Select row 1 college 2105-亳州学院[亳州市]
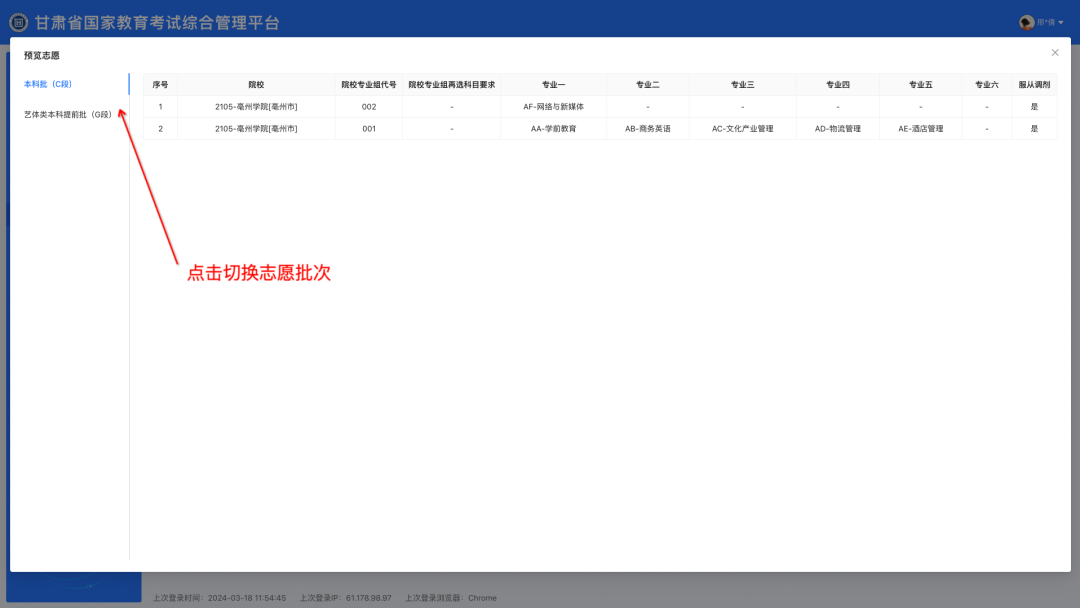The image size is (1080, 608). 256,106
